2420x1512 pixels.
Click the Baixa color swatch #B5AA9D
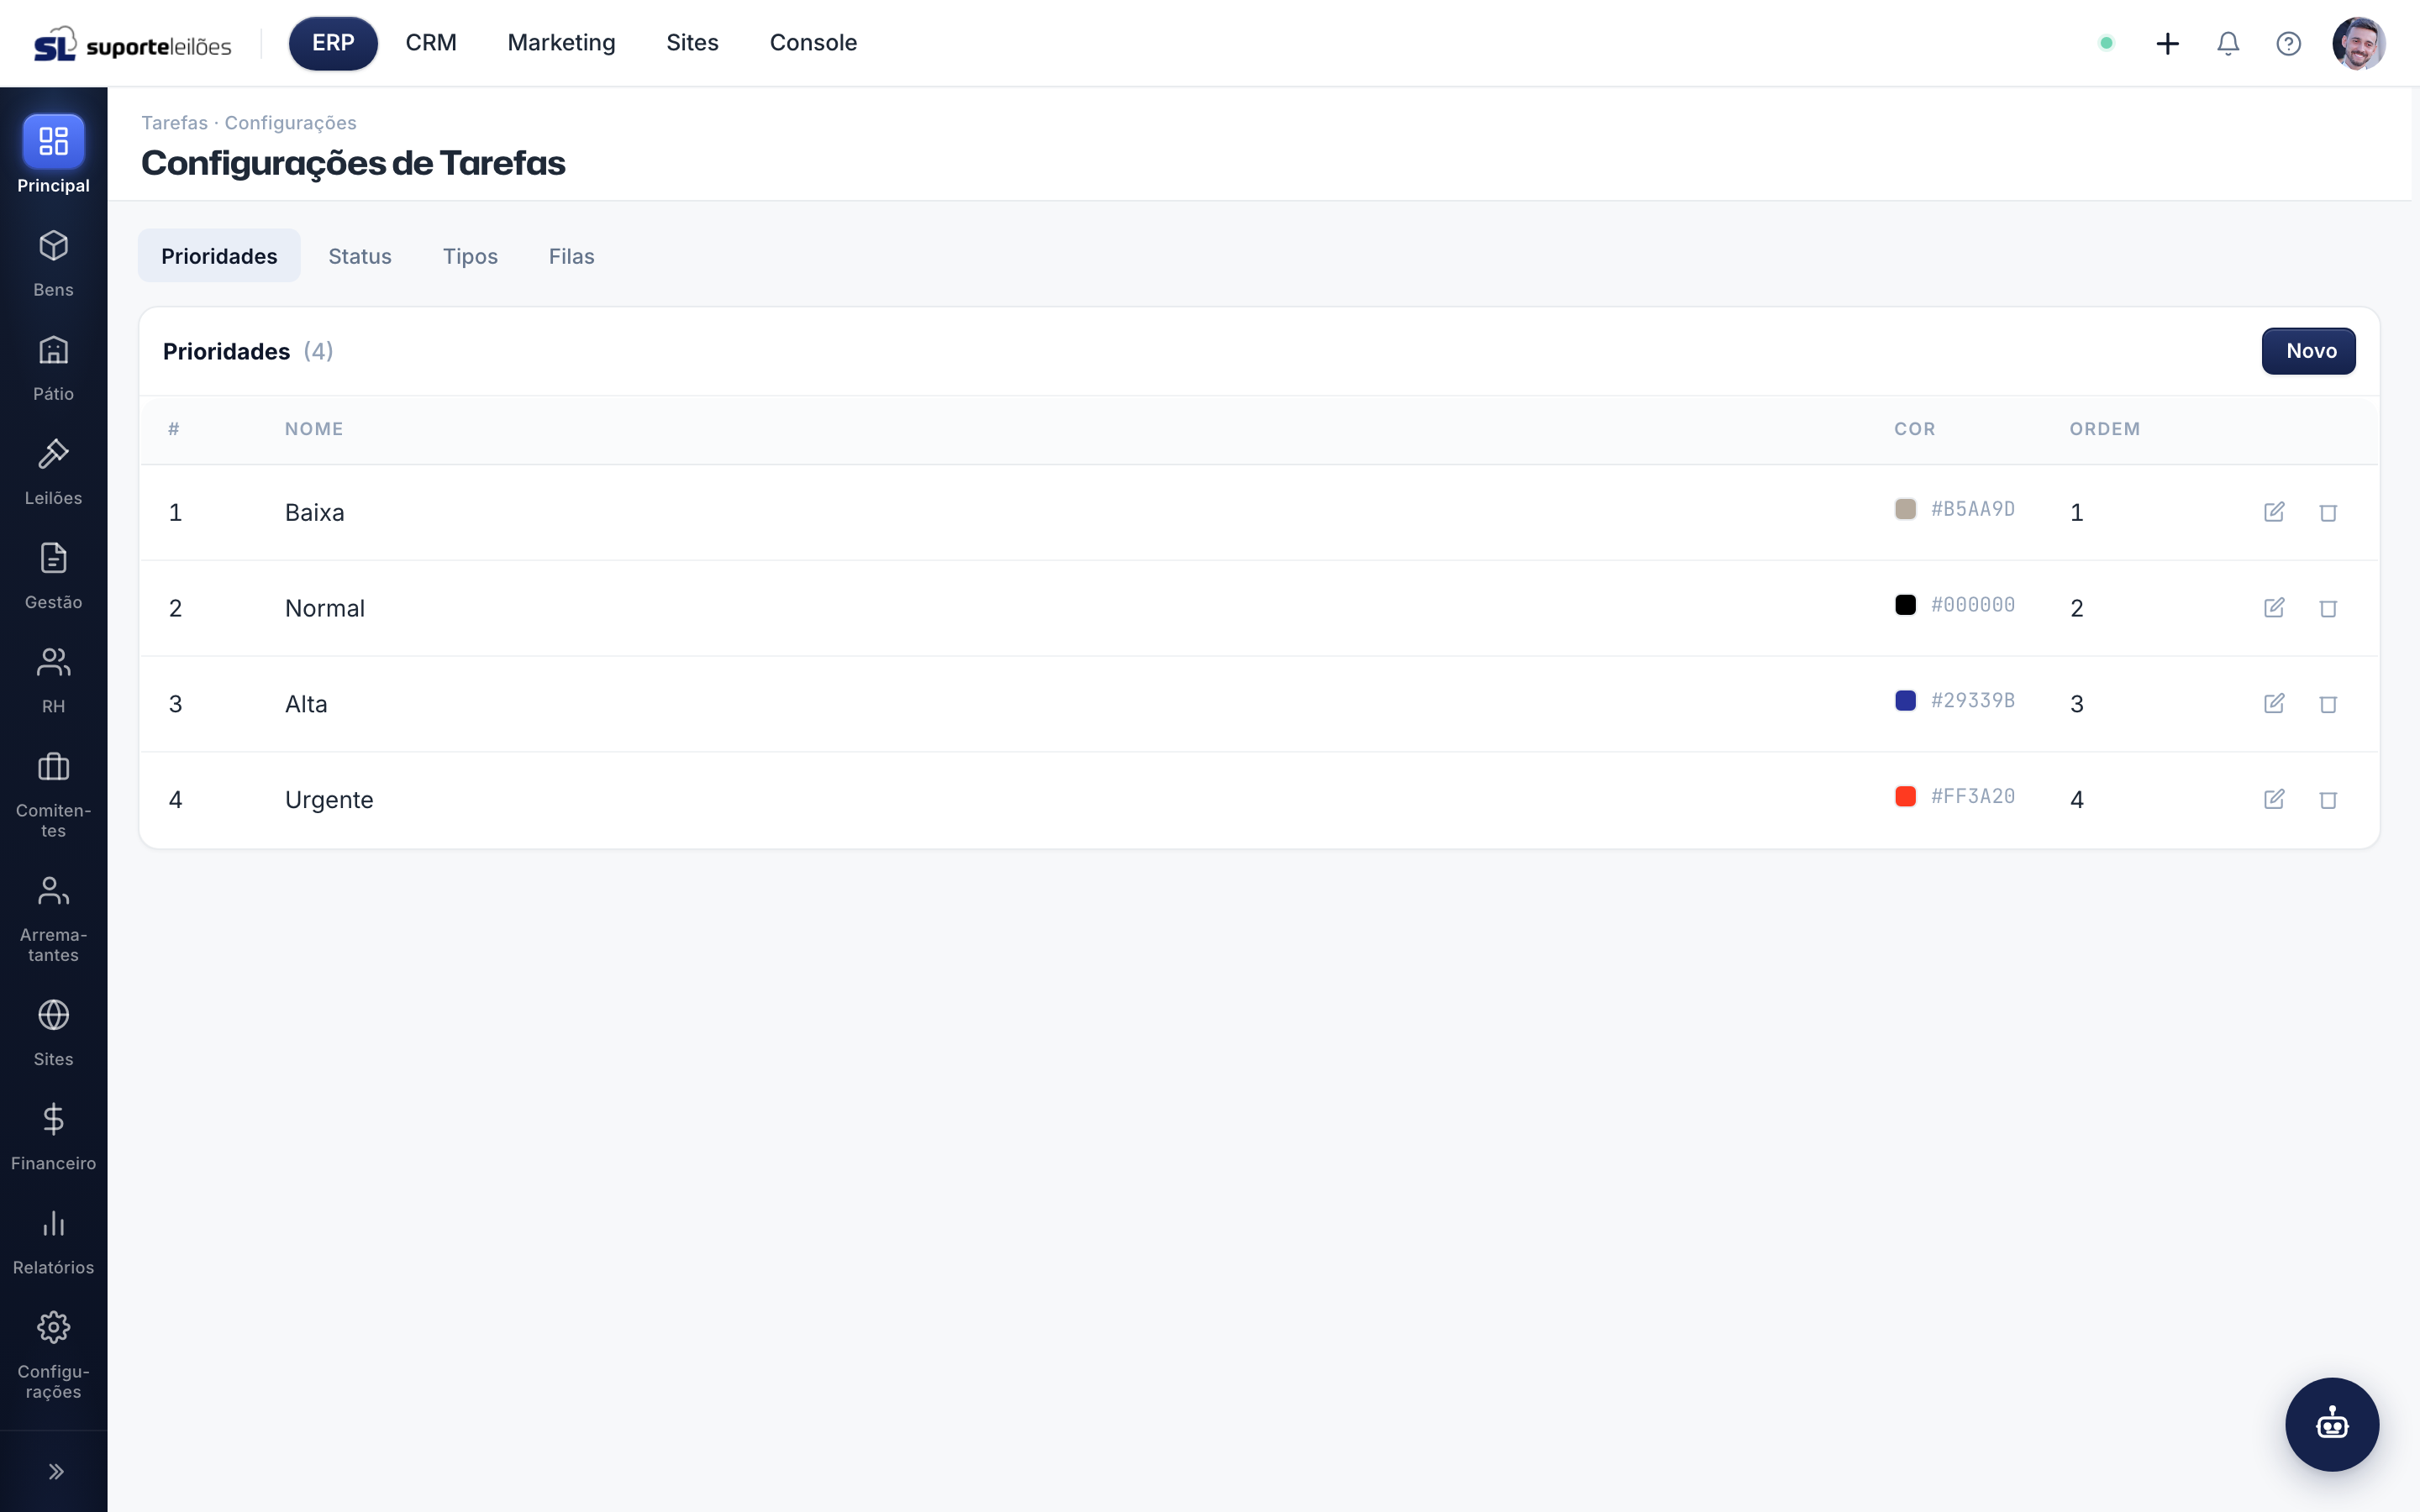point(1905,509)
